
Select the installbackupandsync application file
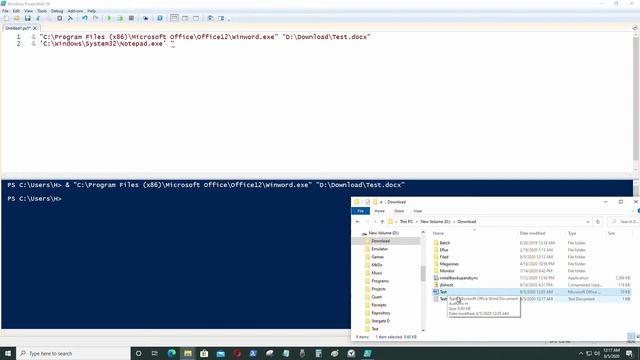click(x=459, y=278)
